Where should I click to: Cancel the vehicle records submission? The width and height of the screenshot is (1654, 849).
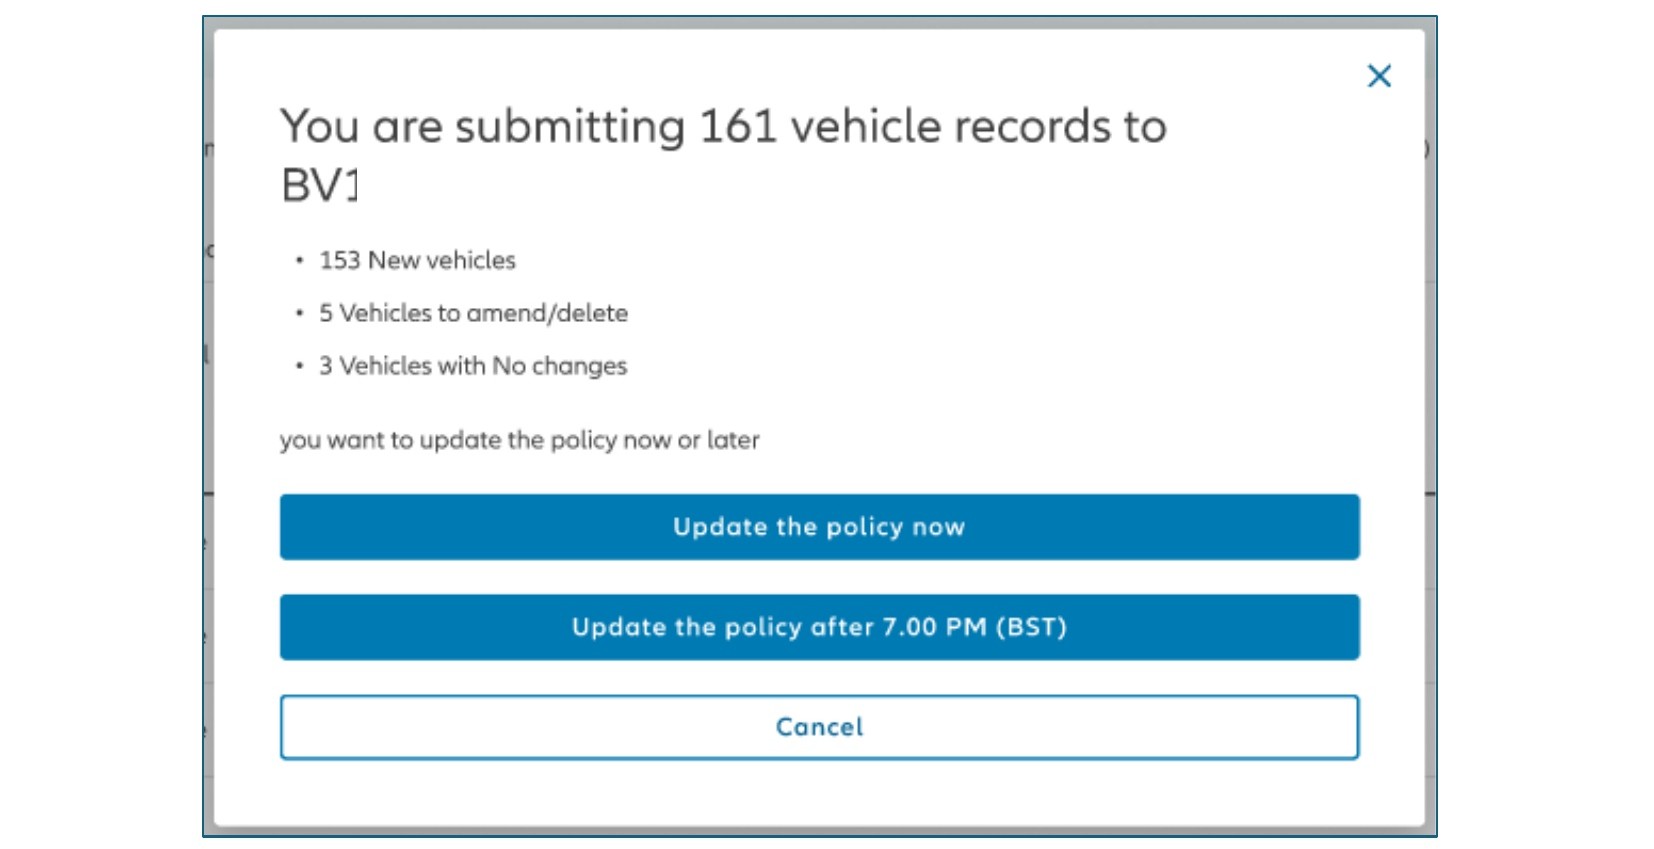819,727
